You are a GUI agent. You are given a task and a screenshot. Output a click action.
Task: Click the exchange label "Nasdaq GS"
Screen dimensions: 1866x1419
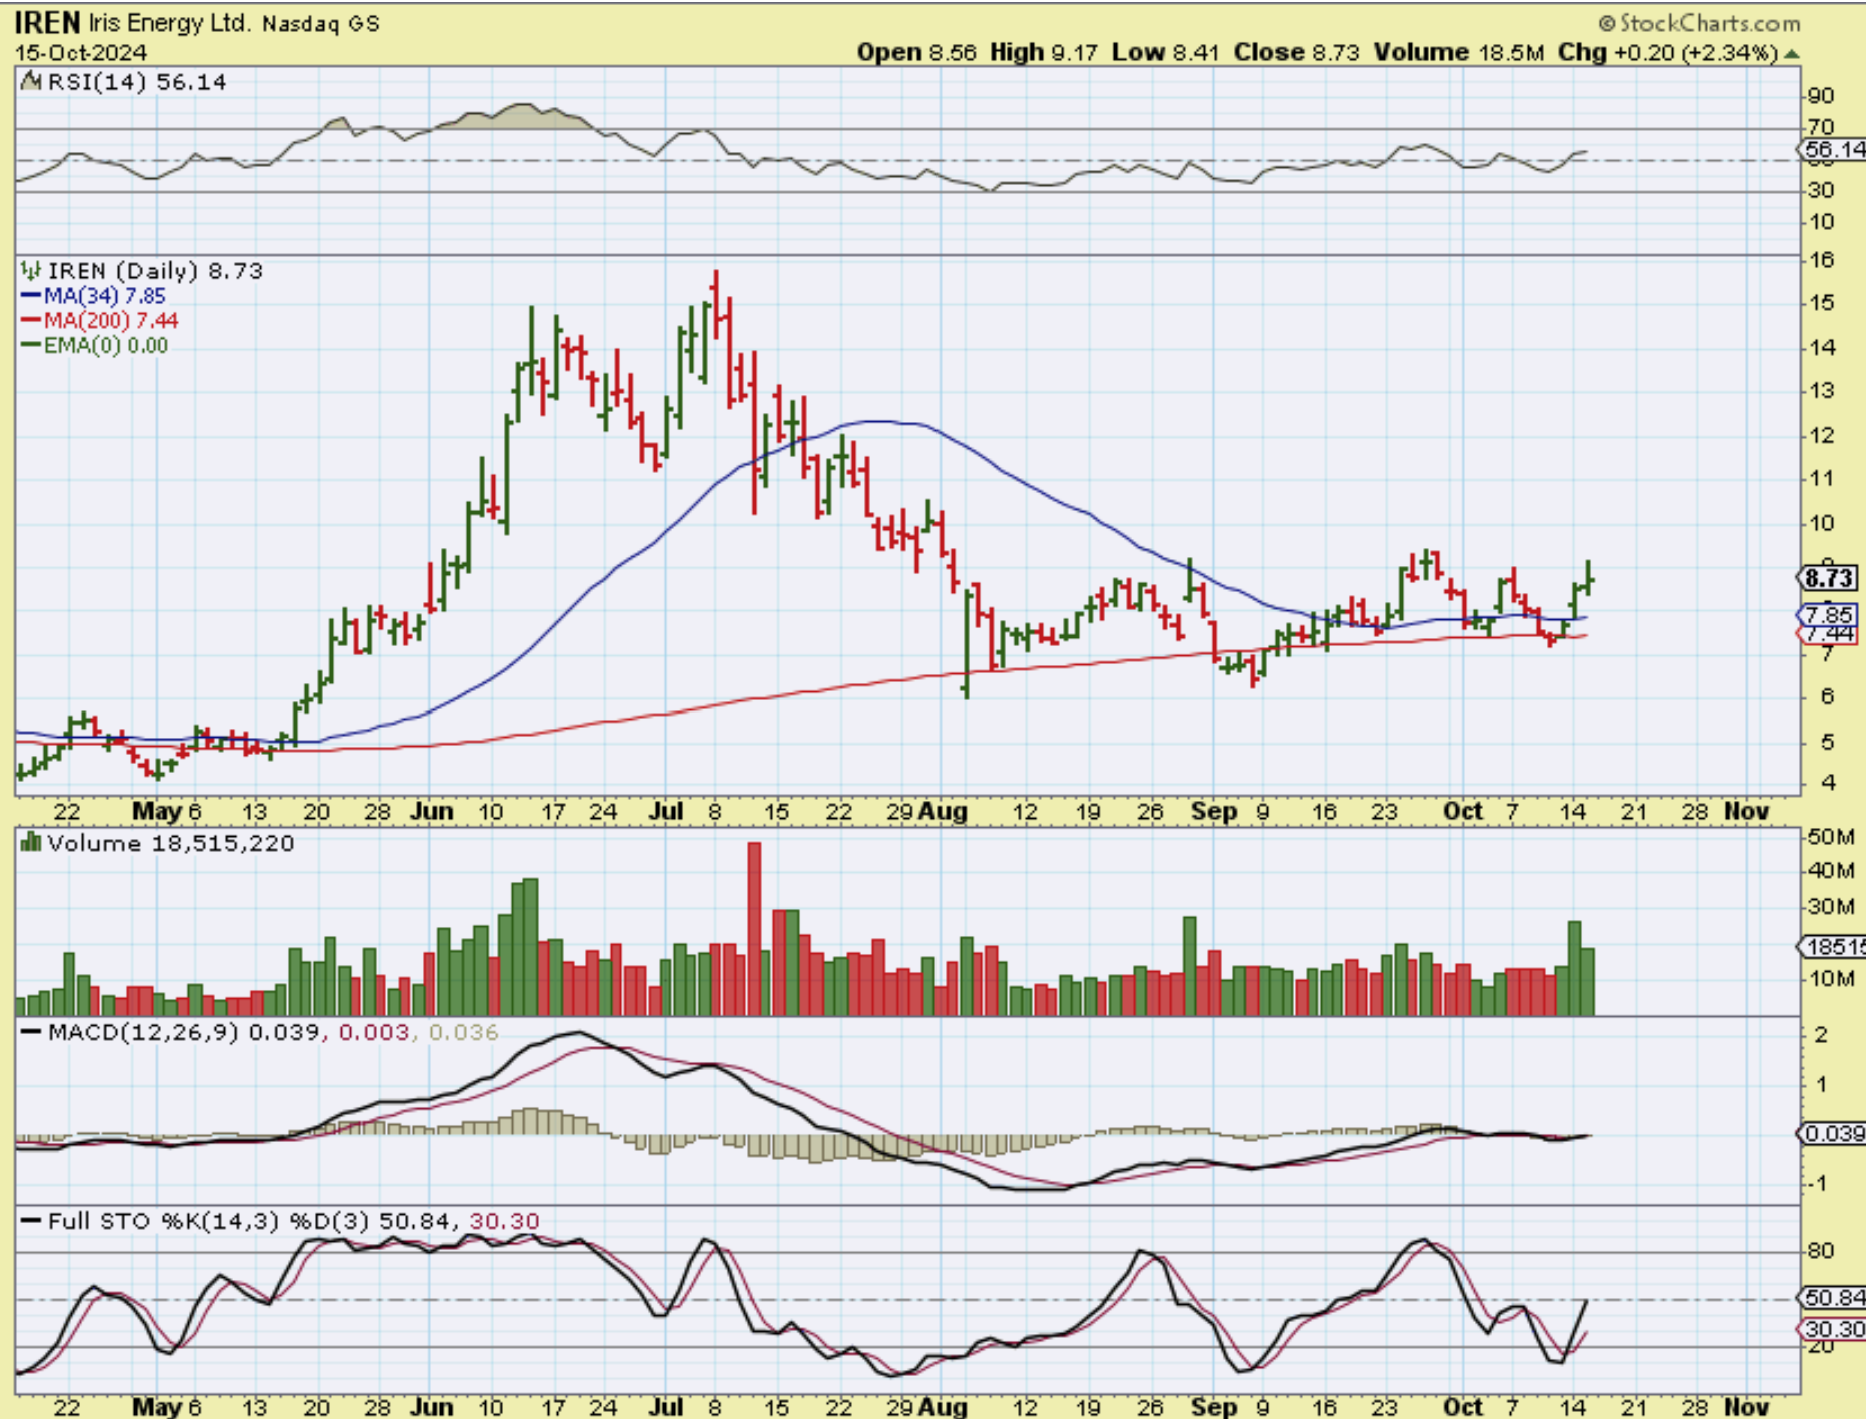click(321, 23)
